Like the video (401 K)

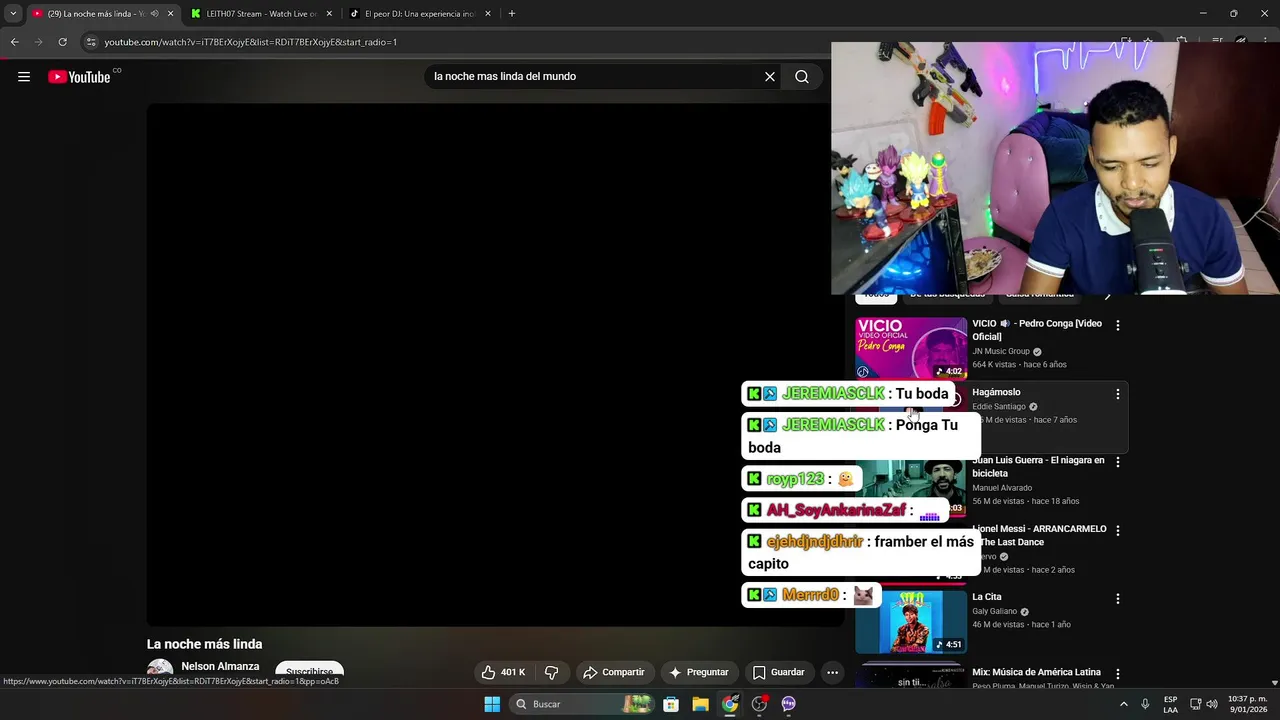pyautogui.click(x=502, y=672)
